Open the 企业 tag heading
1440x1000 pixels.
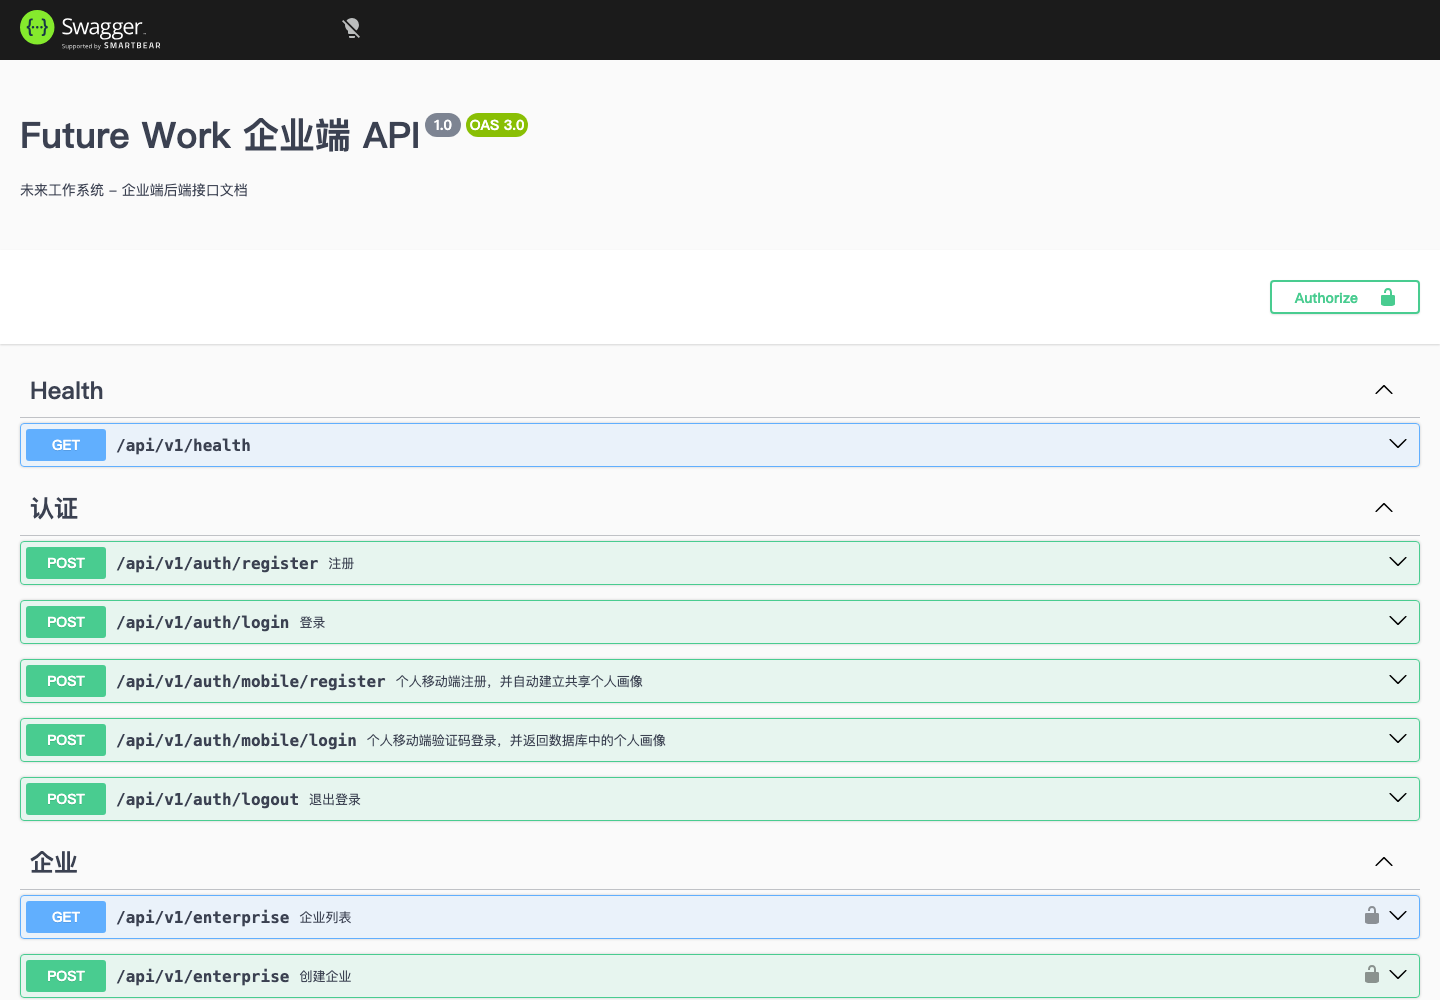point(54,862)
